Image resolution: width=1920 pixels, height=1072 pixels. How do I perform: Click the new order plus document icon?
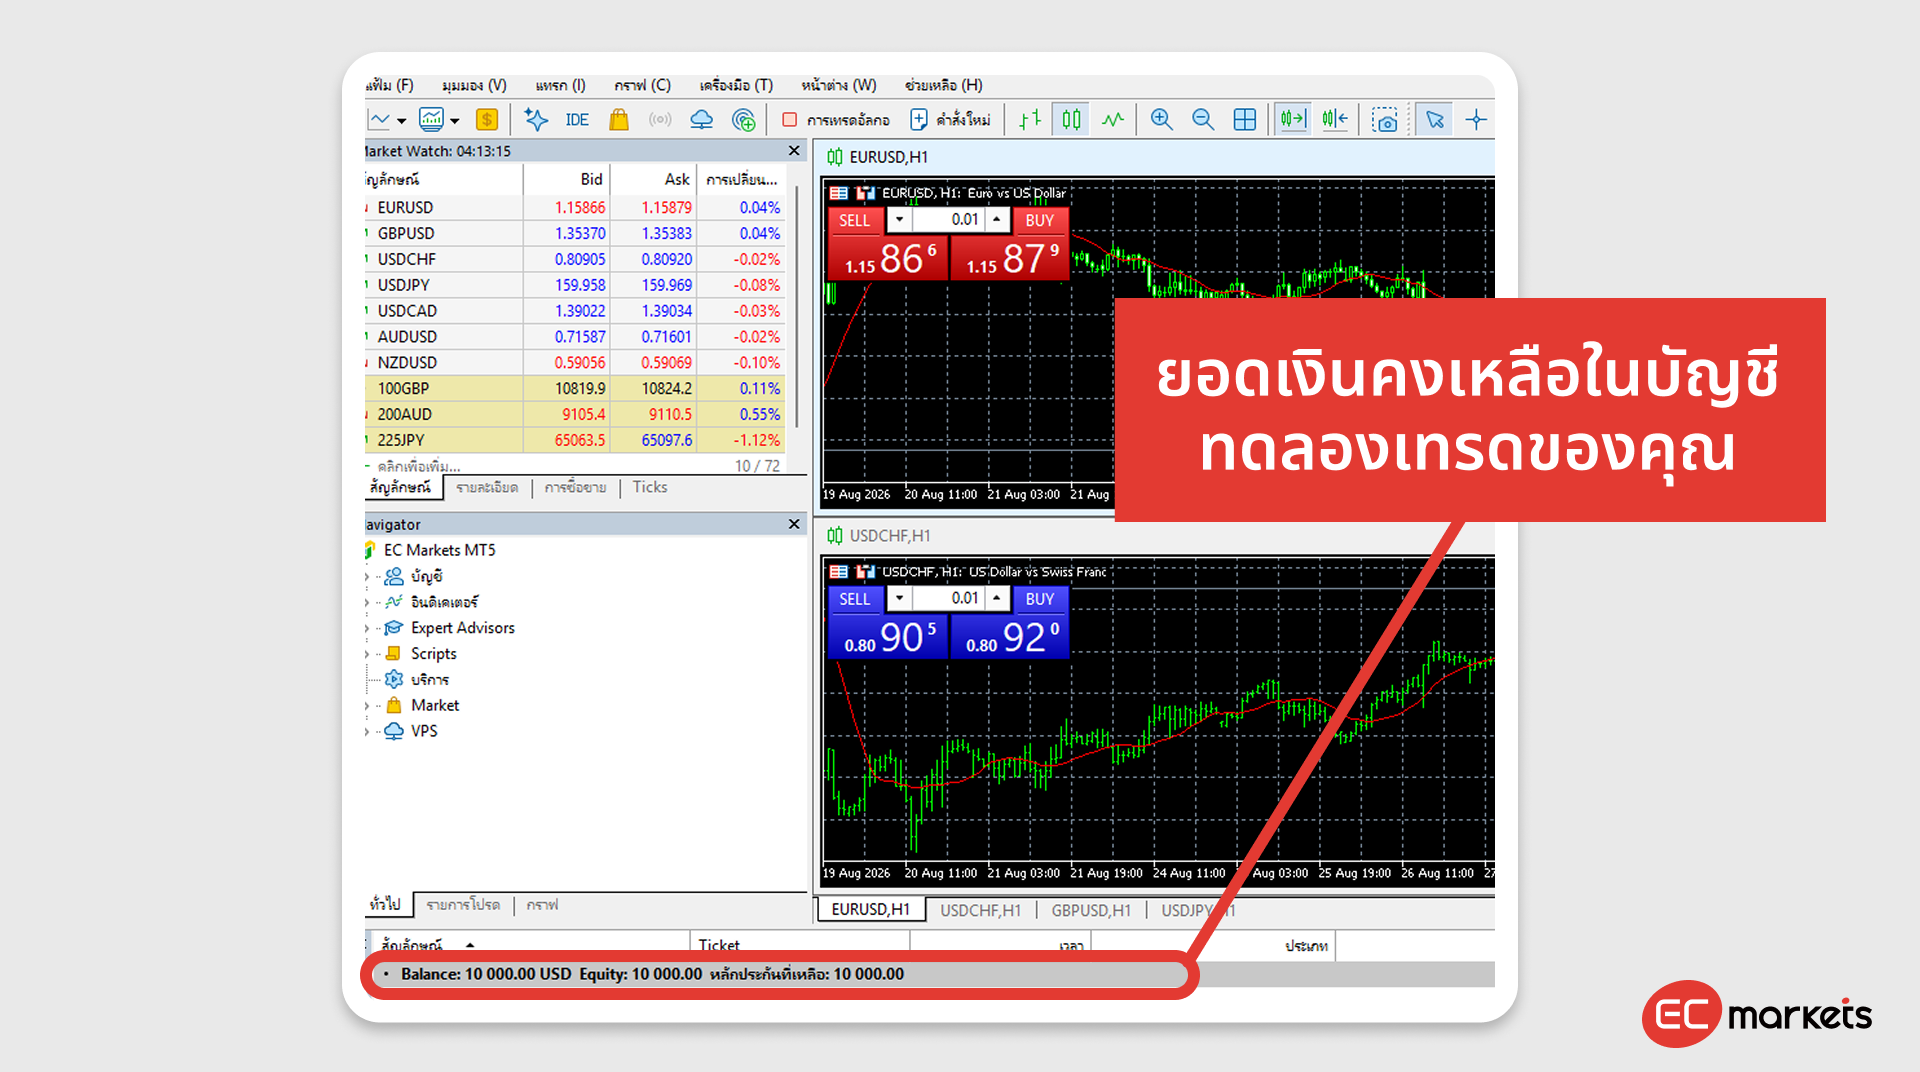point(918,120)
